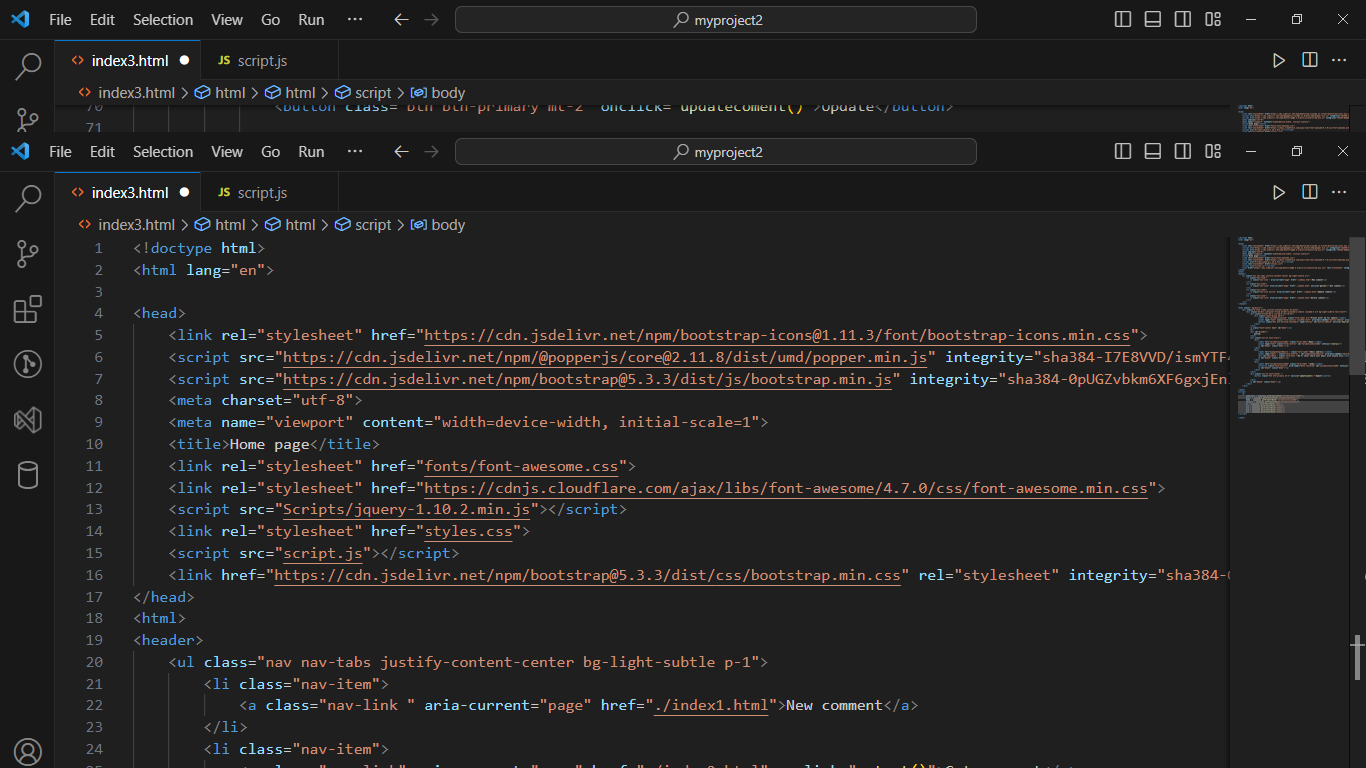Open the overflow menu ellipsis in front window menu bar

coord(354,152)
